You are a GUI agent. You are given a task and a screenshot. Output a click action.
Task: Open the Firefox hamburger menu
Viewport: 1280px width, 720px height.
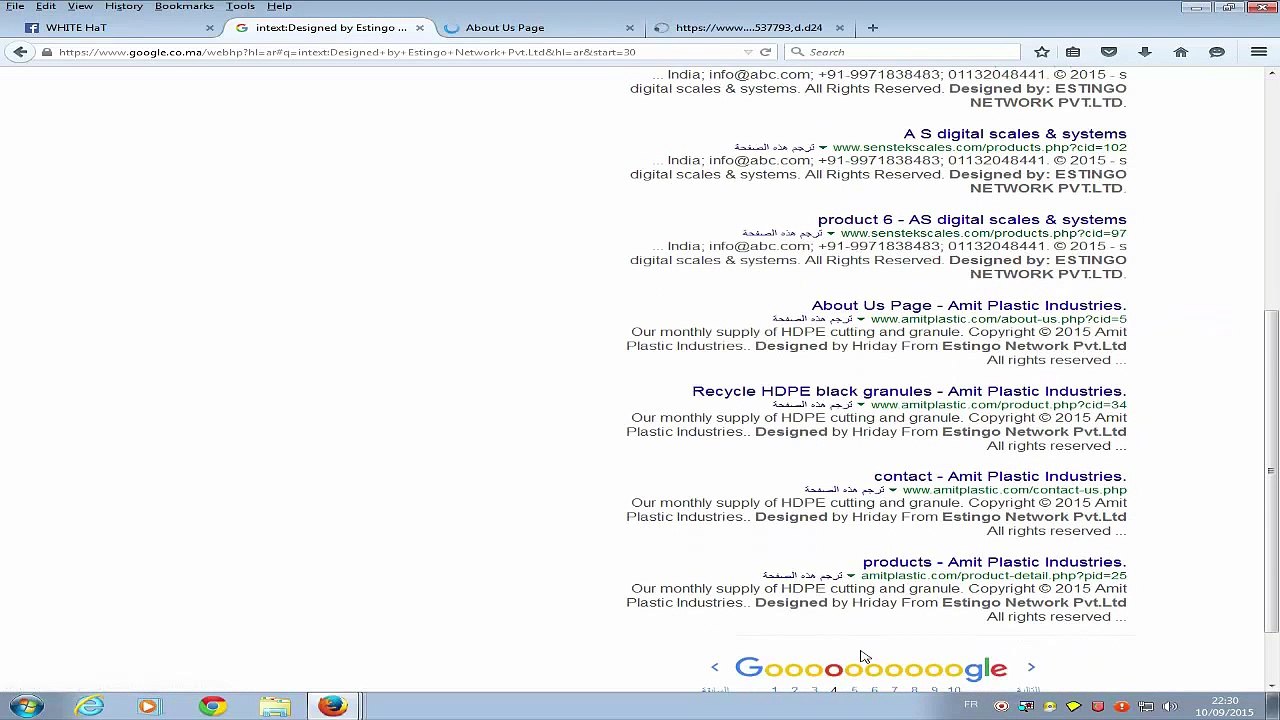pyautogui.click(x=1259, y=52)
